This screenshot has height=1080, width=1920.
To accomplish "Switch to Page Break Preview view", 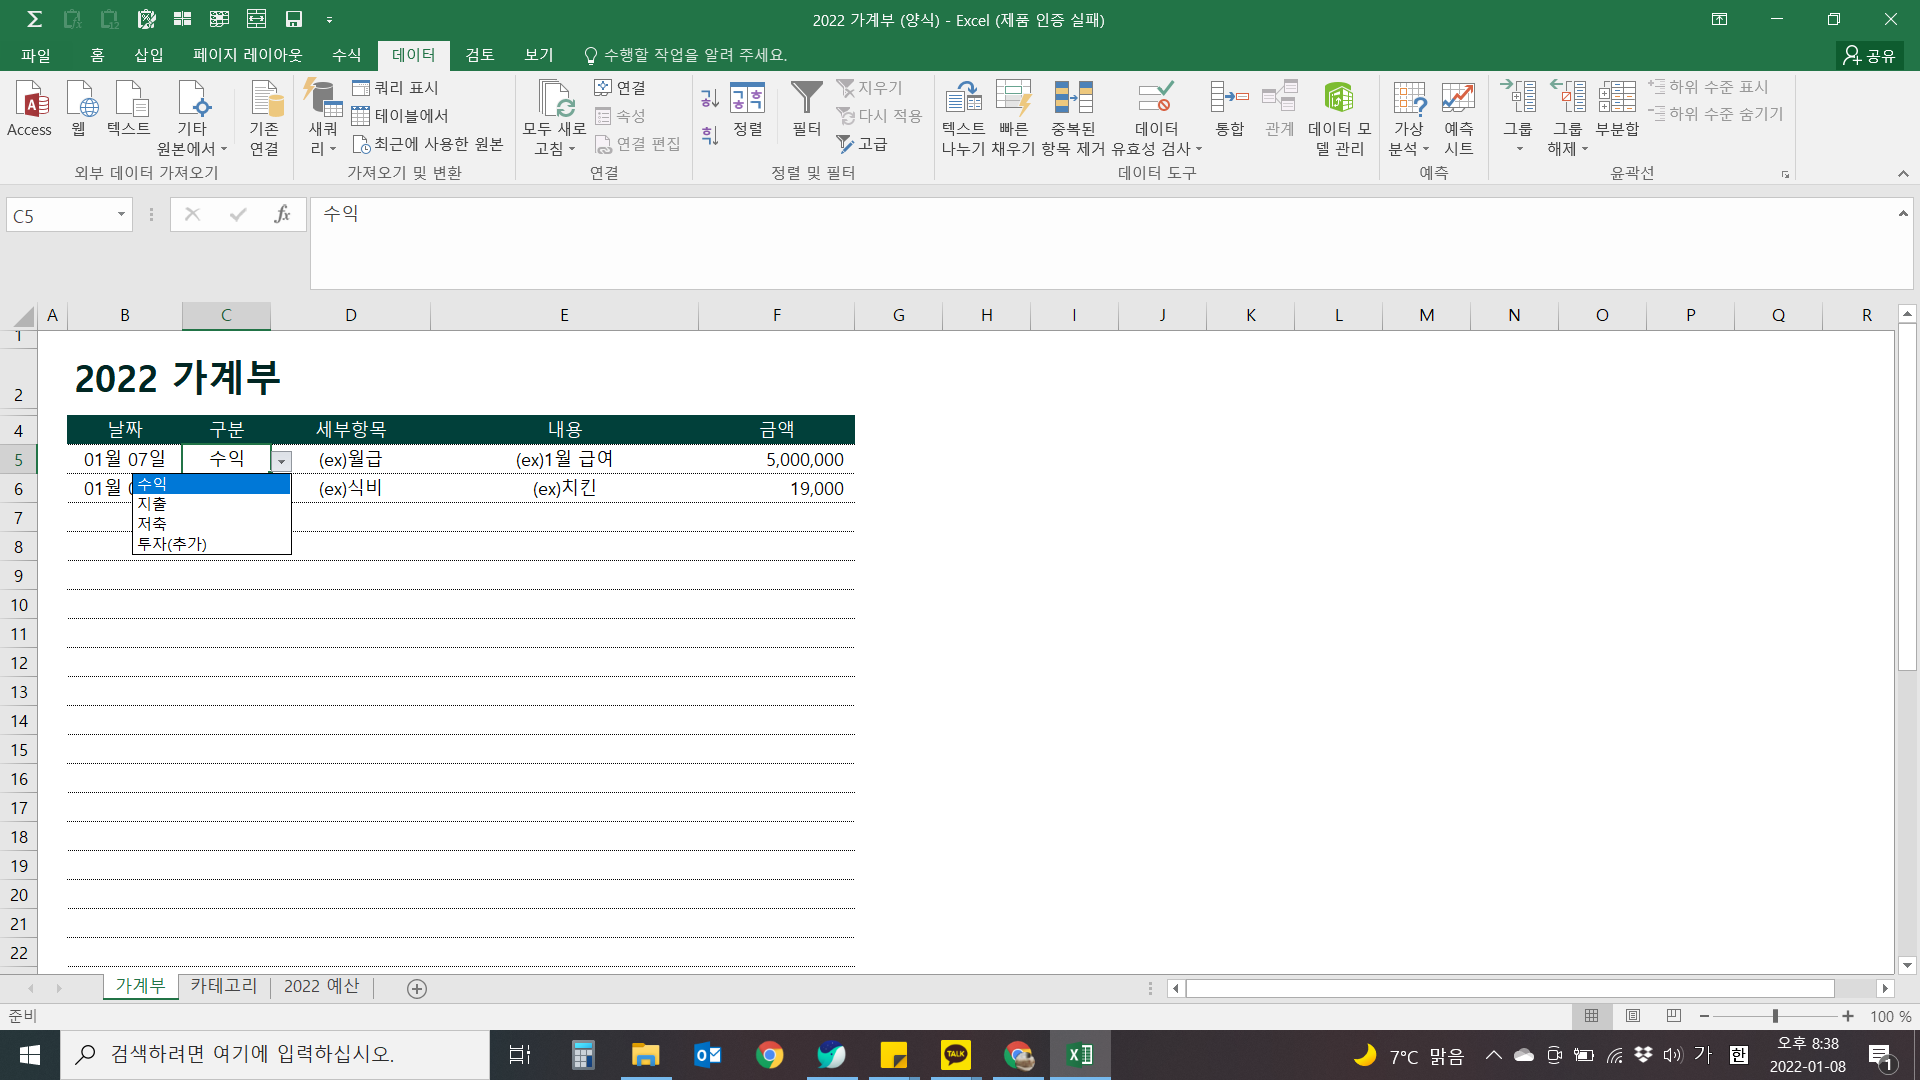I will point(1674,1016).
